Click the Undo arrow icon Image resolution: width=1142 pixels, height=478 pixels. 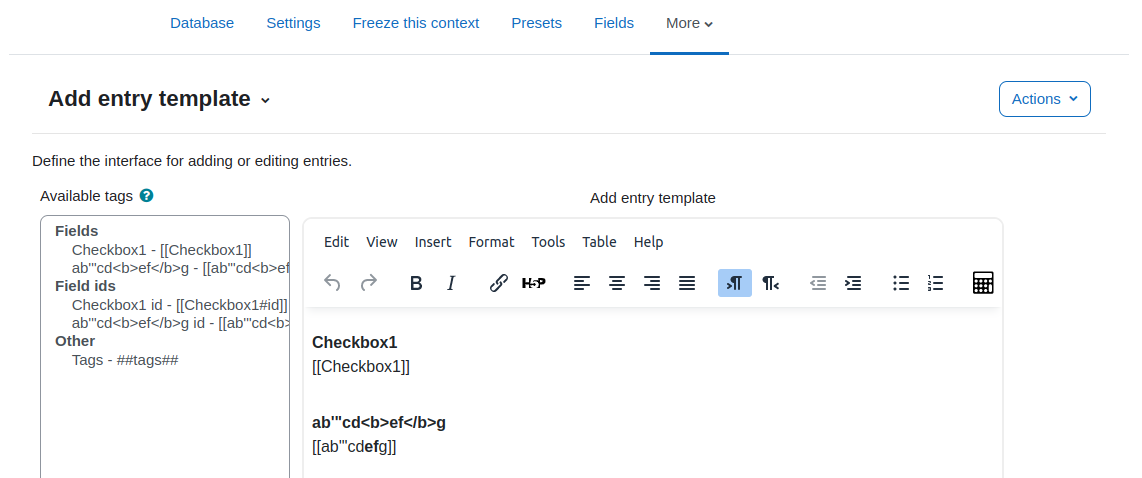(x=332, y=283)
